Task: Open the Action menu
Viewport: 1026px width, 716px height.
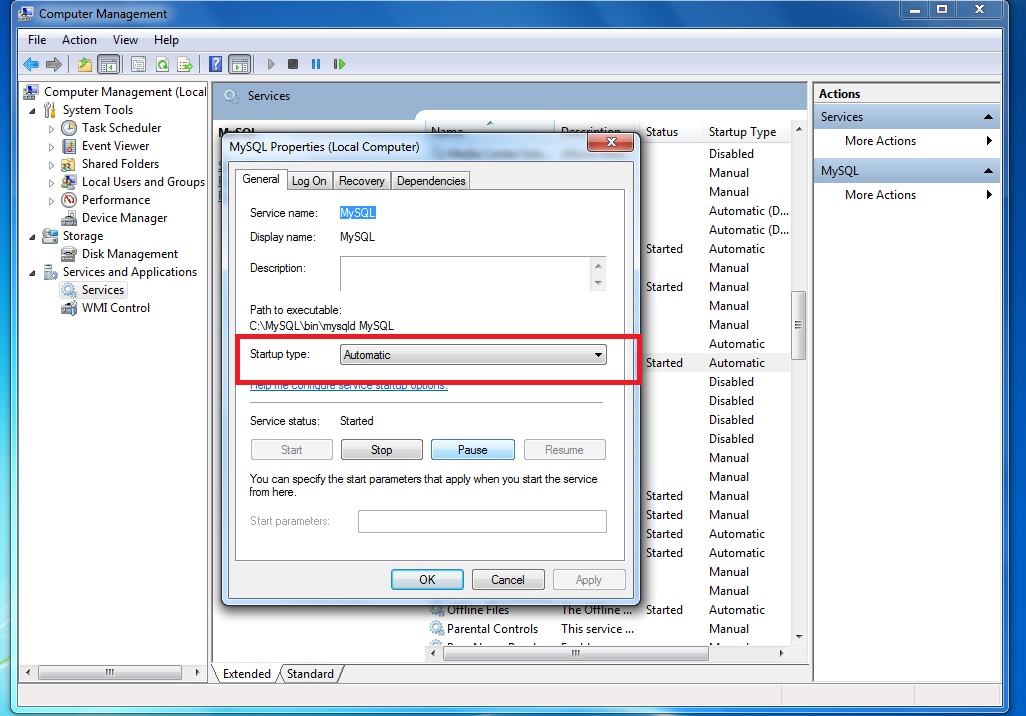Action: pos(79,40)
